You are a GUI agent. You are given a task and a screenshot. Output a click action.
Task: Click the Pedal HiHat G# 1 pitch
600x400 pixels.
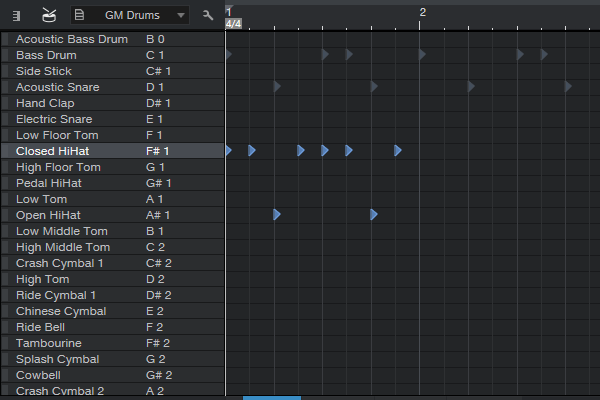coord(158,183)
